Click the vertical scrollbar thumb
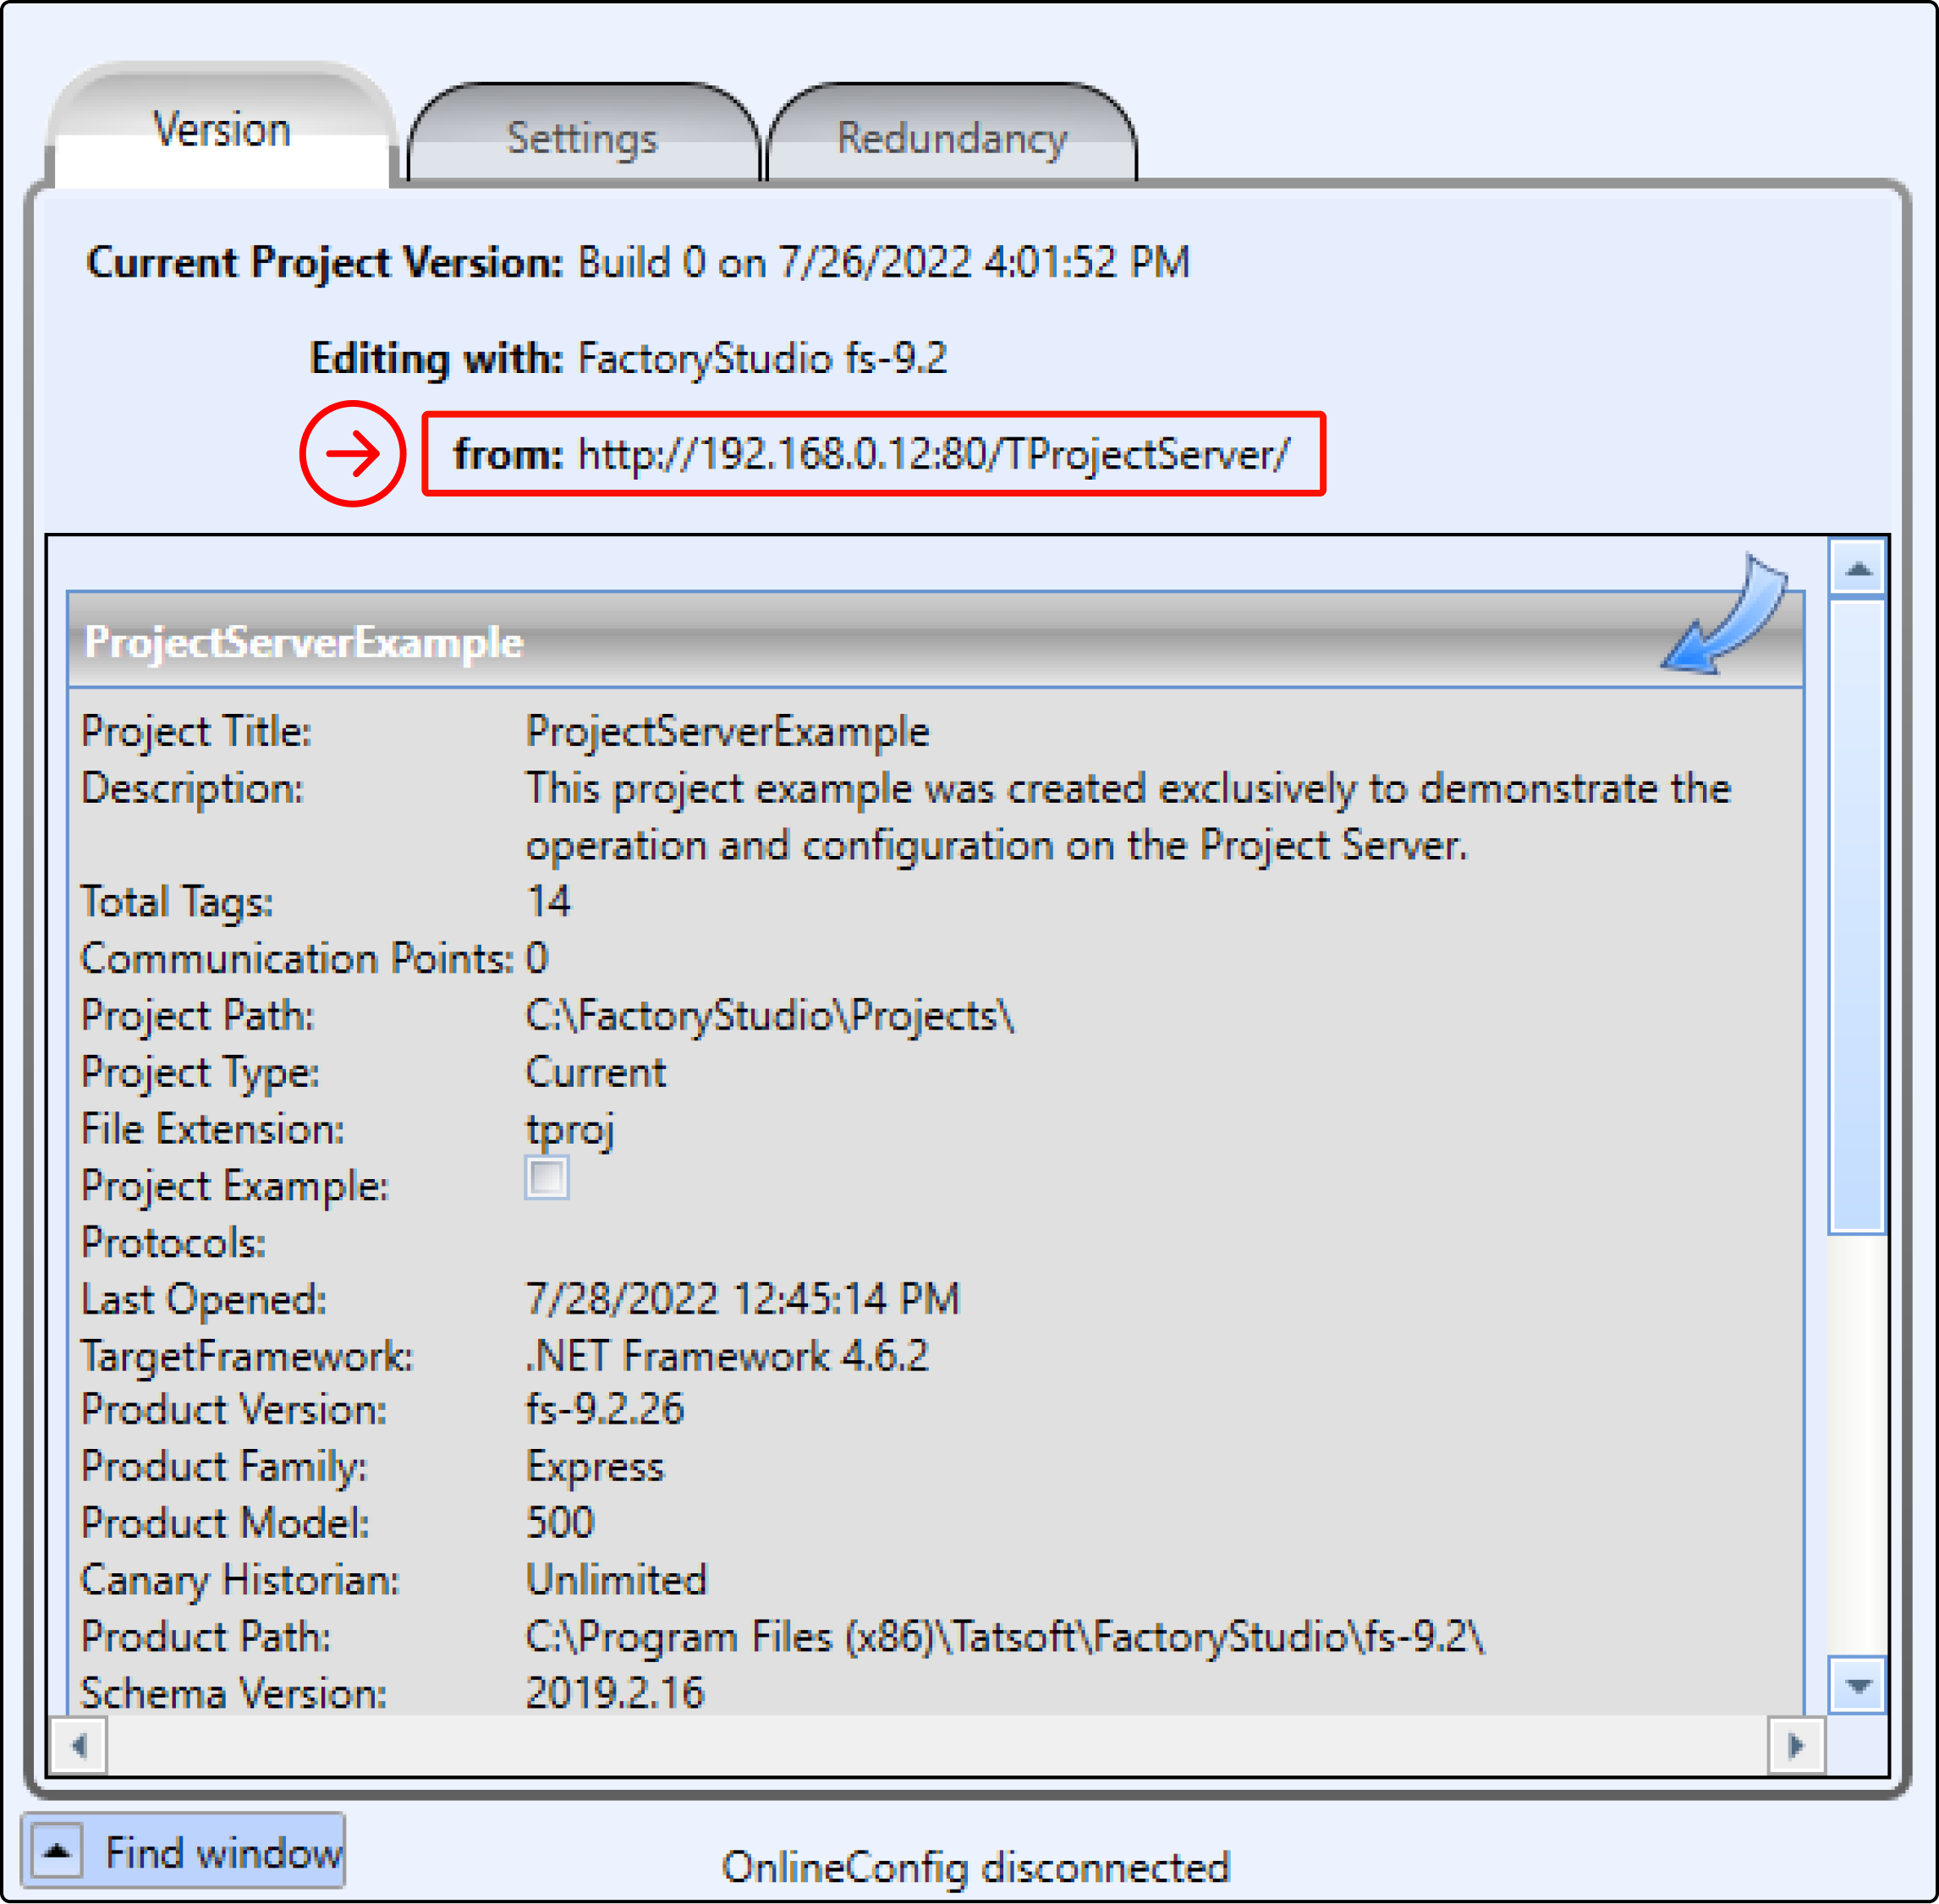Viewport: 1939px width, 1904px height. (1858, 916)
